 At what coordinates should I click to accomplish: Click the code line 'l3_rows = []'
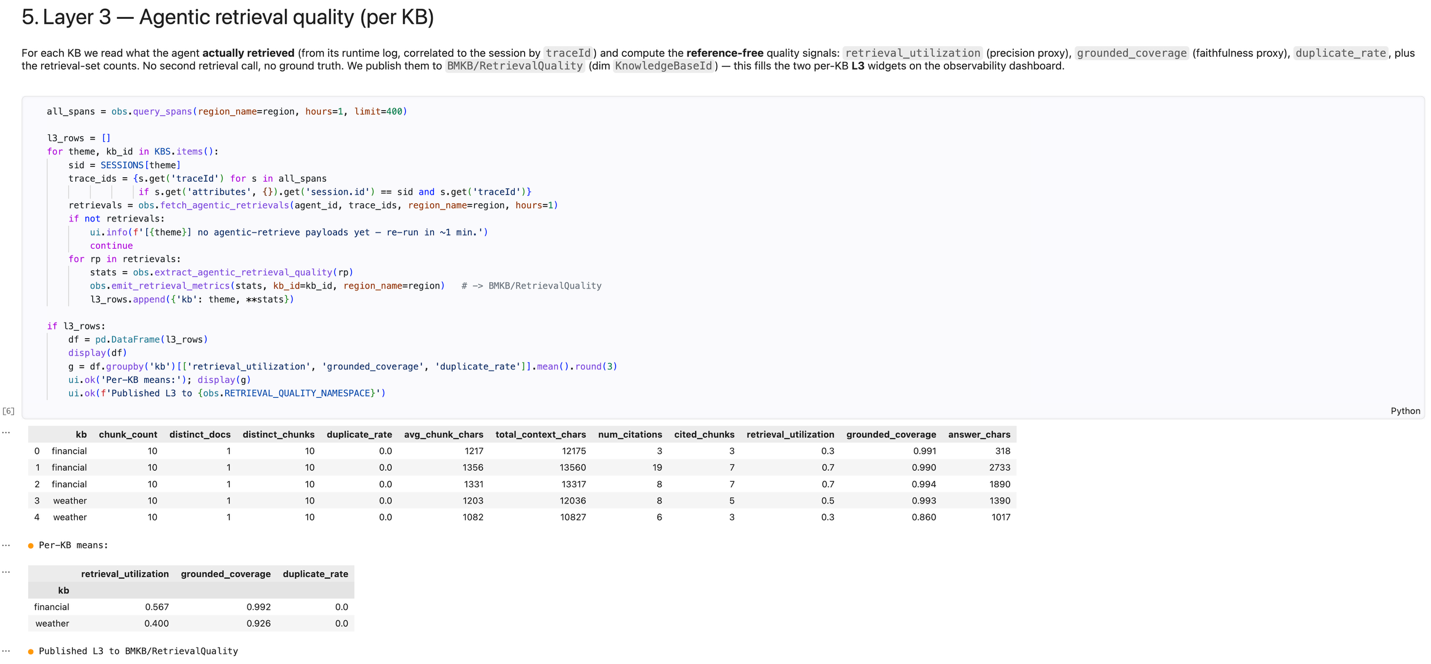(x=79, y=138)
